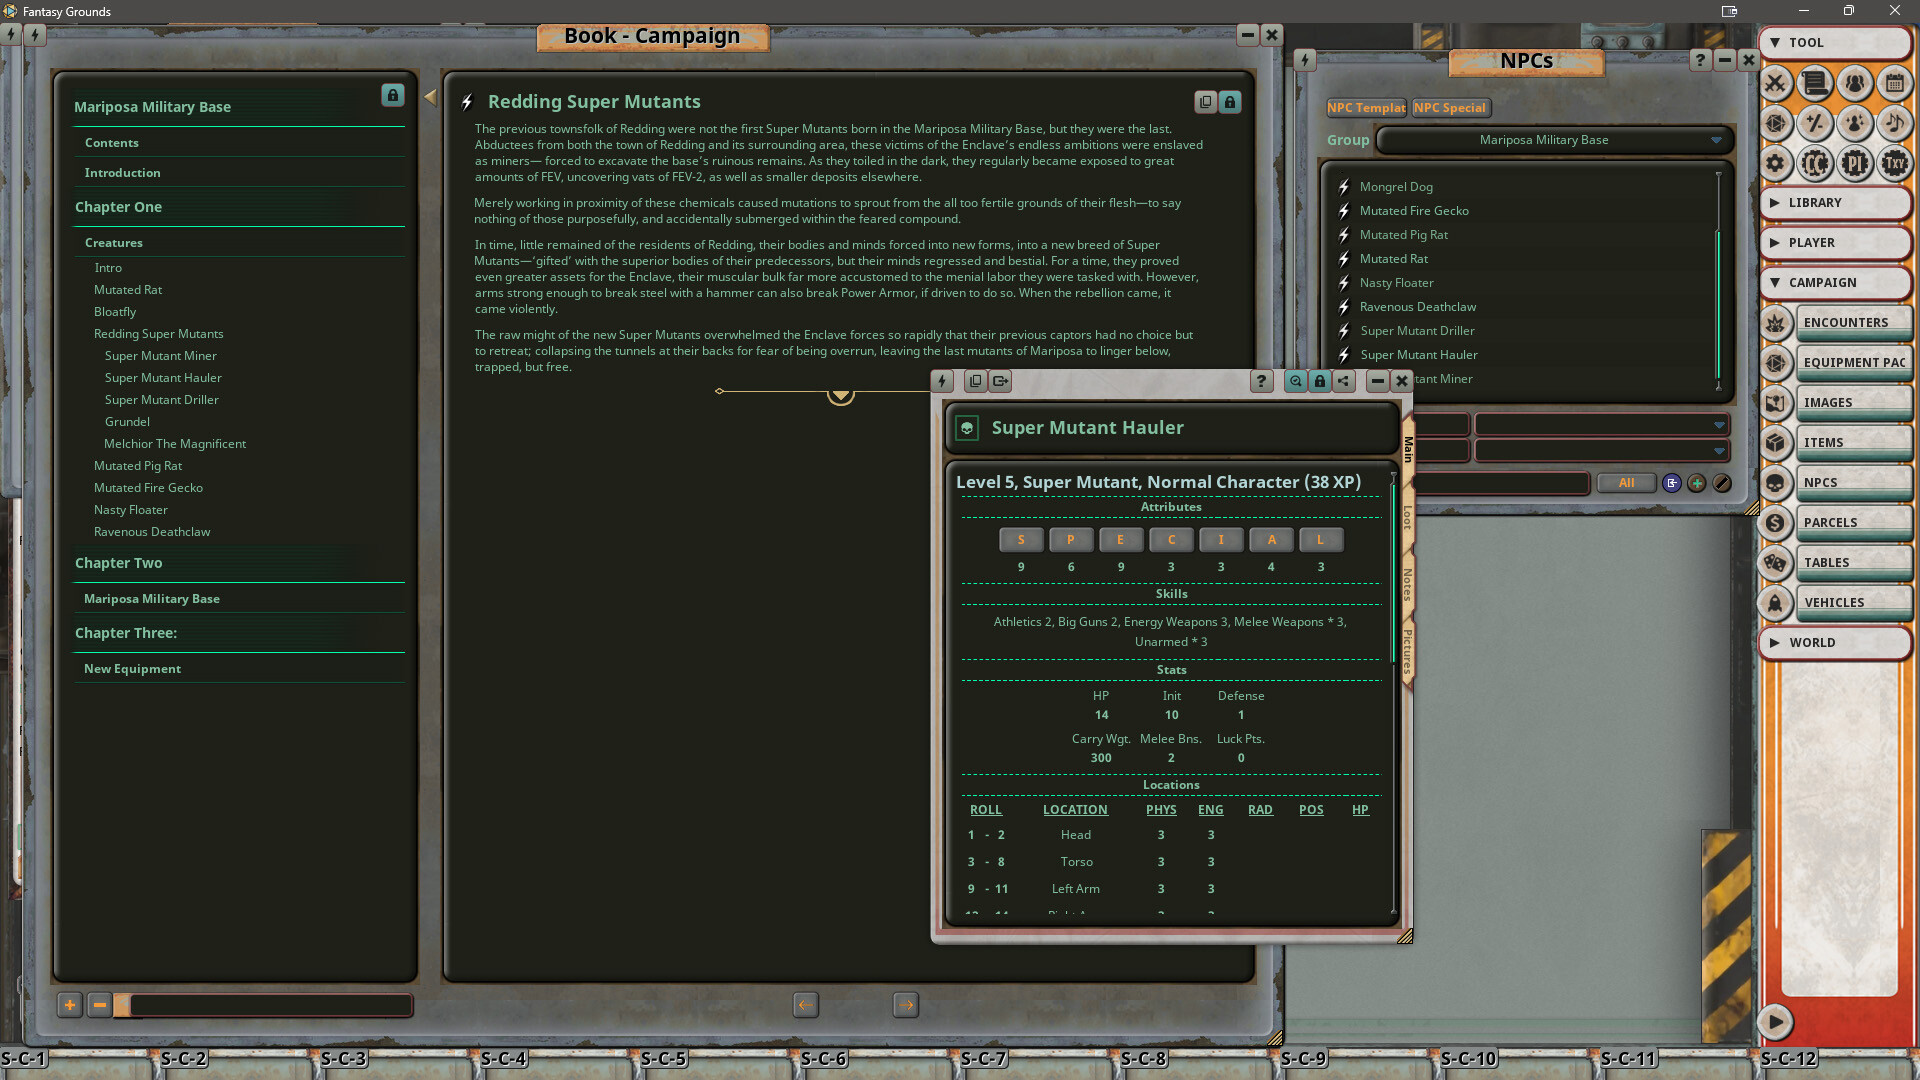
Task: Expand the LIBRARY section in the sidebar
Action: tap(1836, 203)
